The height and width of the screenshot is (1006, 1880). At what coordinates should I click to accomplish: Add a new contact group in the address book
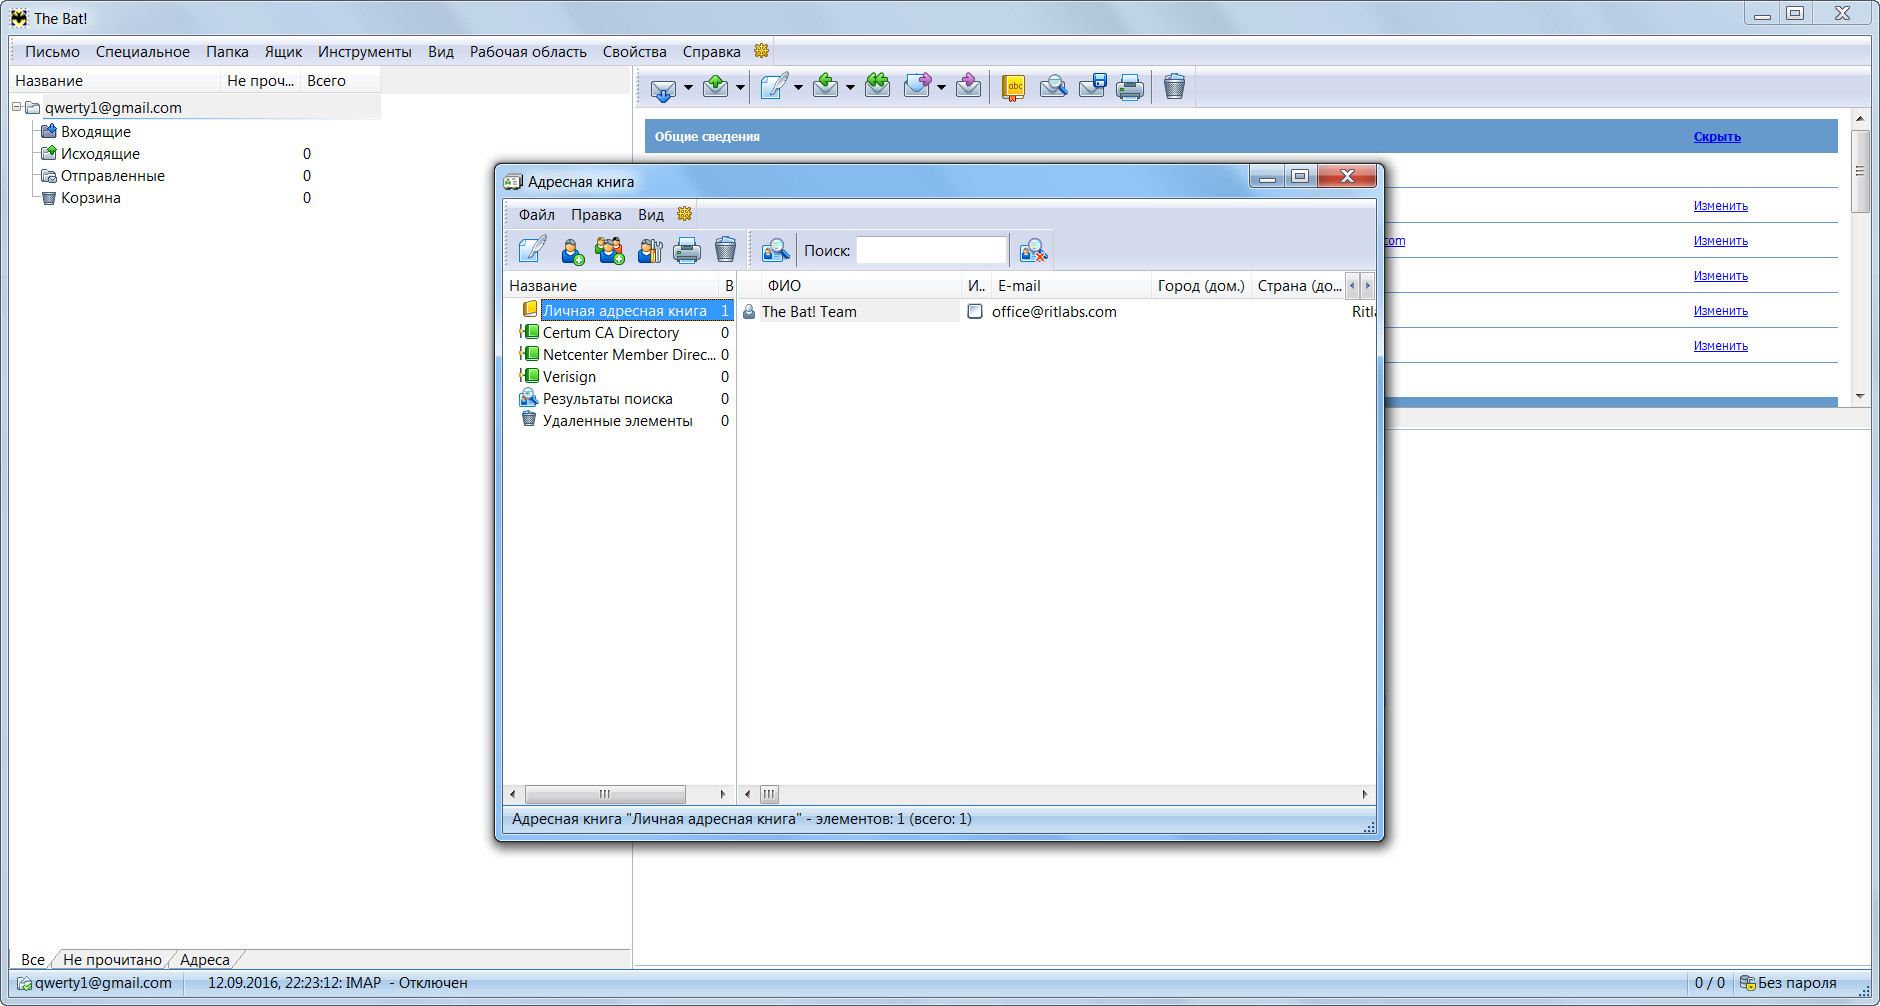pos(610,250)
